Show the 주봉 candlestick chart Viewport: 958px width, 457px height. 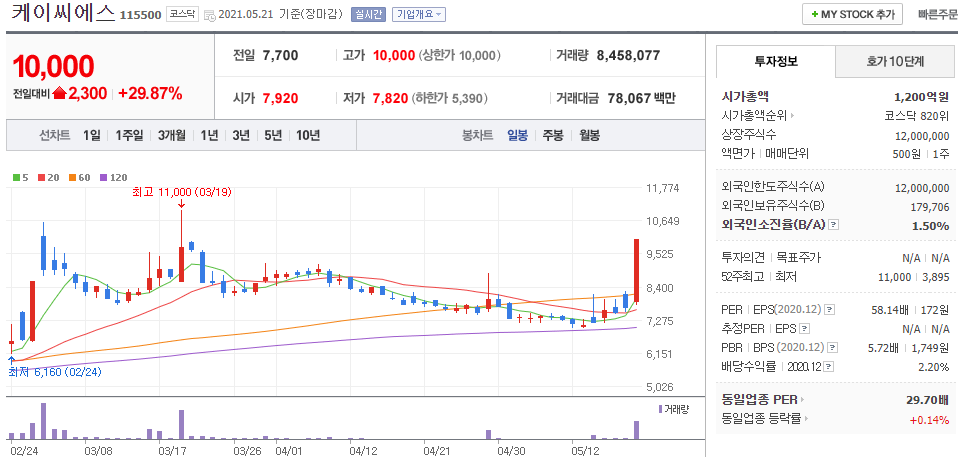click(553, 135)
